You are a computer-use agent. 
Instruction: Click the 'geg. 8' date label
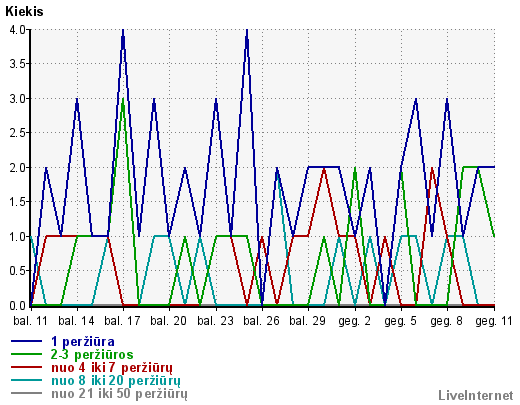447,321
